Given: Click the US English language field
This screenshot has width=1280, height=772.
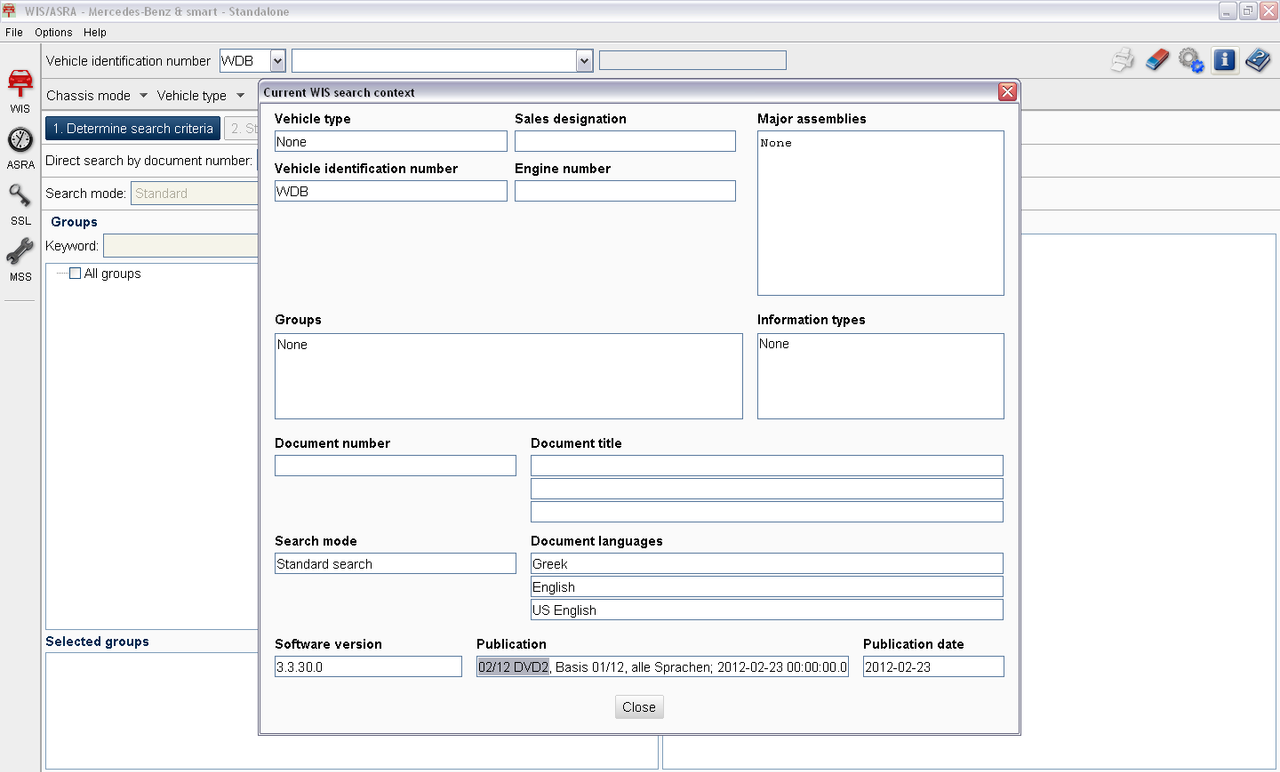Looking at the screenshot, I should pyautogui.click(x=767, y=609).
